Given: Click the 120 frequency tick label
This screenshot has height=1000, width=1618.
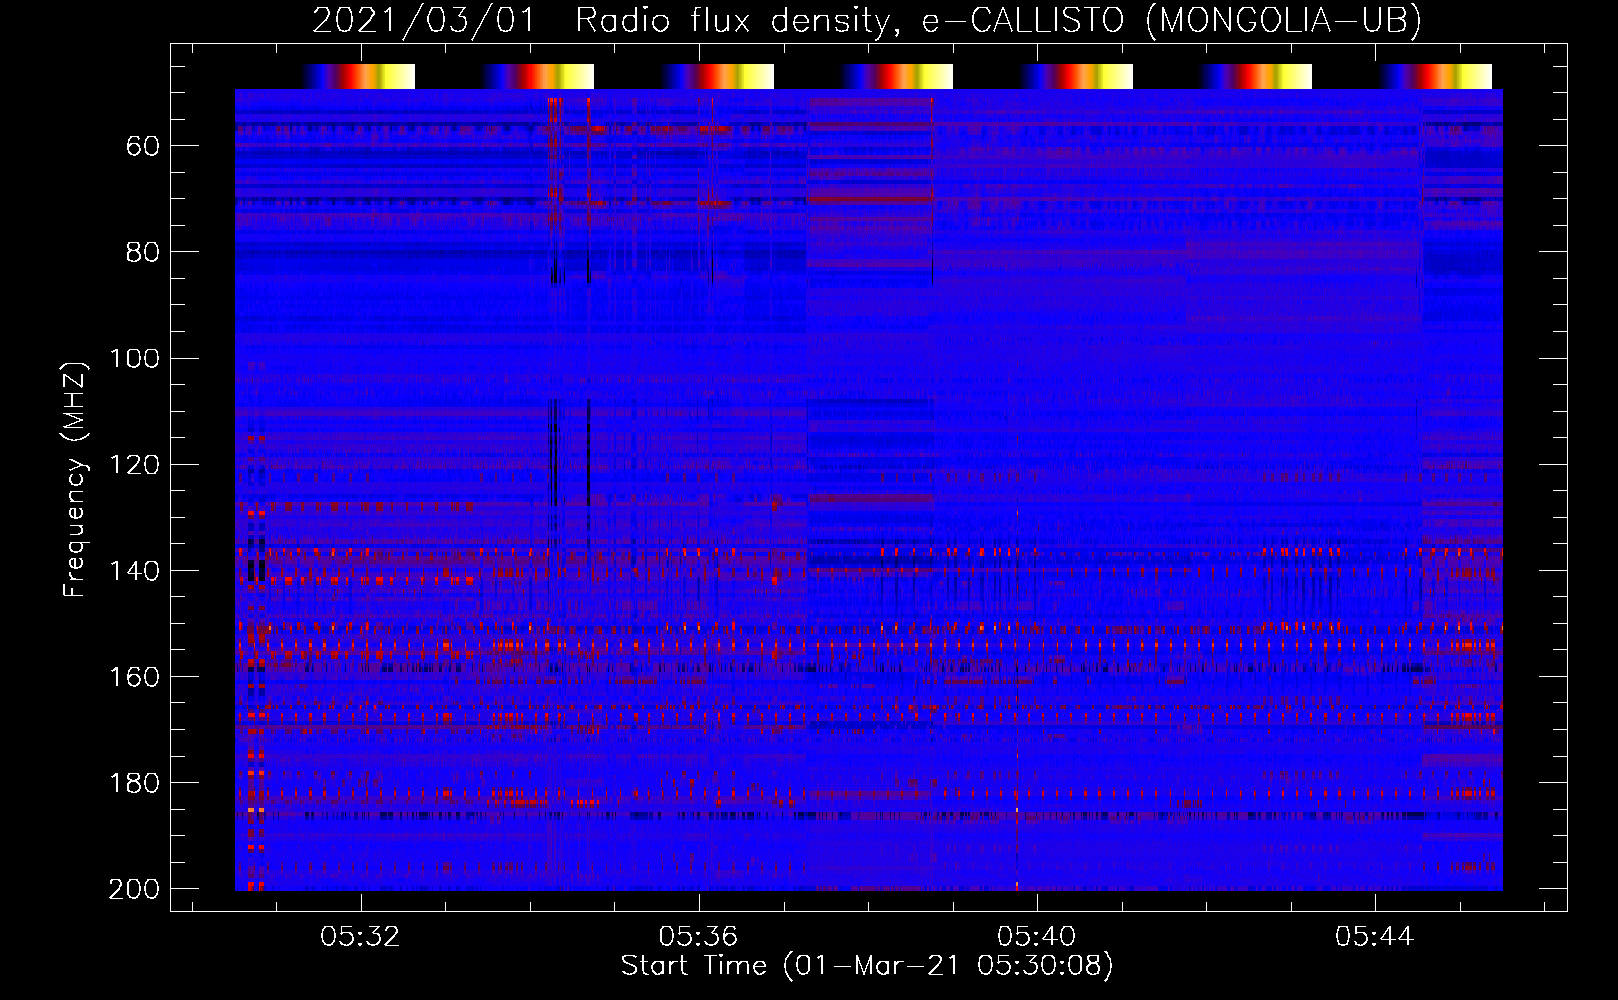Looking at the screenshot, I should point(134,465).
